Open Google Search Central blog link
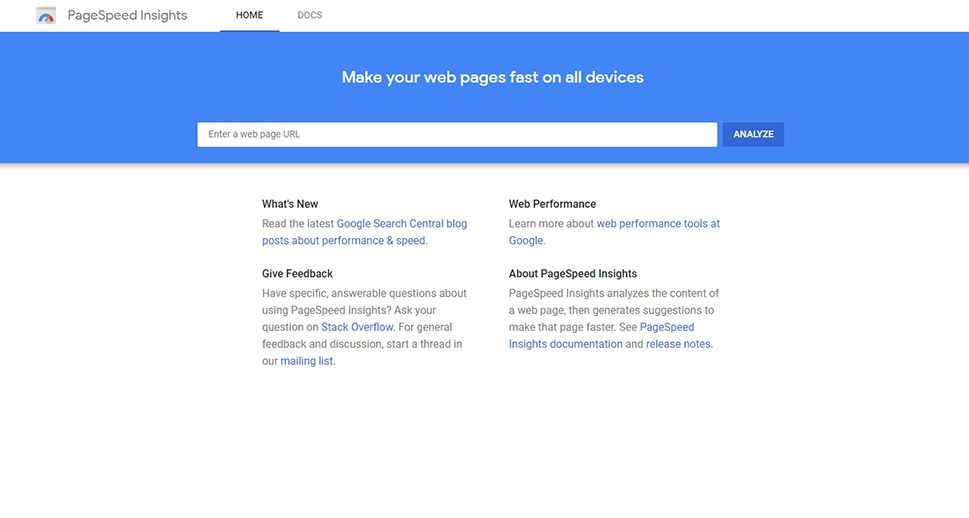969x518 pixels. (402, 224)
